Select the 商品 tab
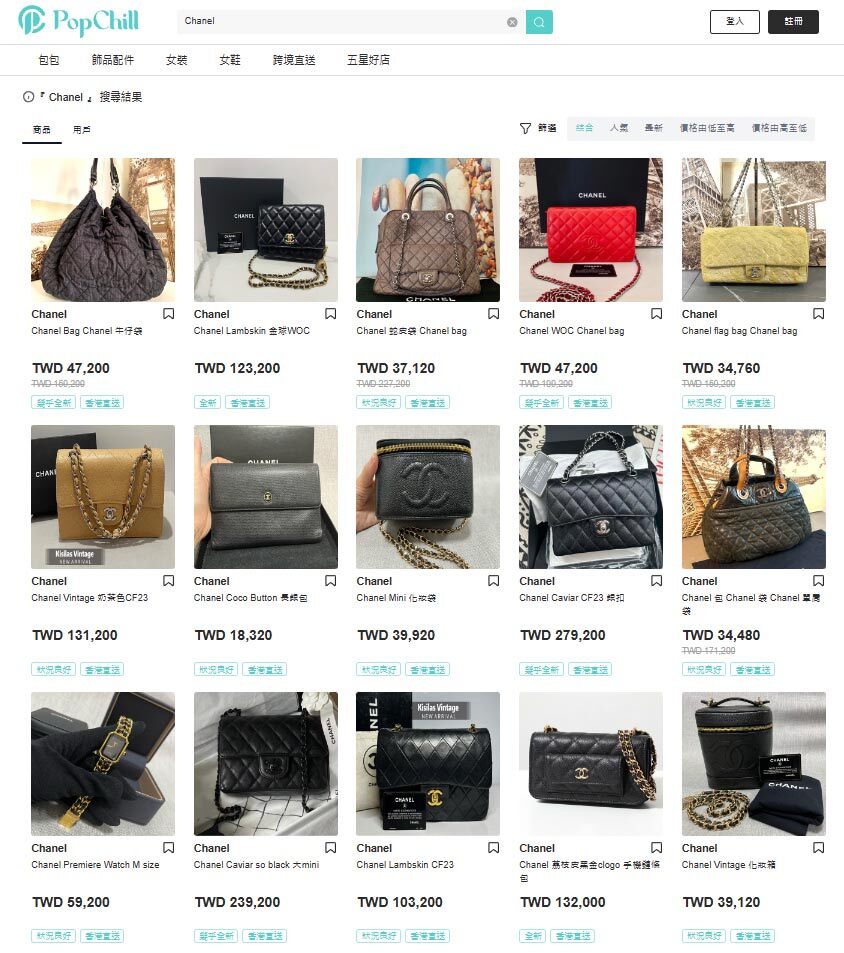844x953 pixels. point(42,129)
